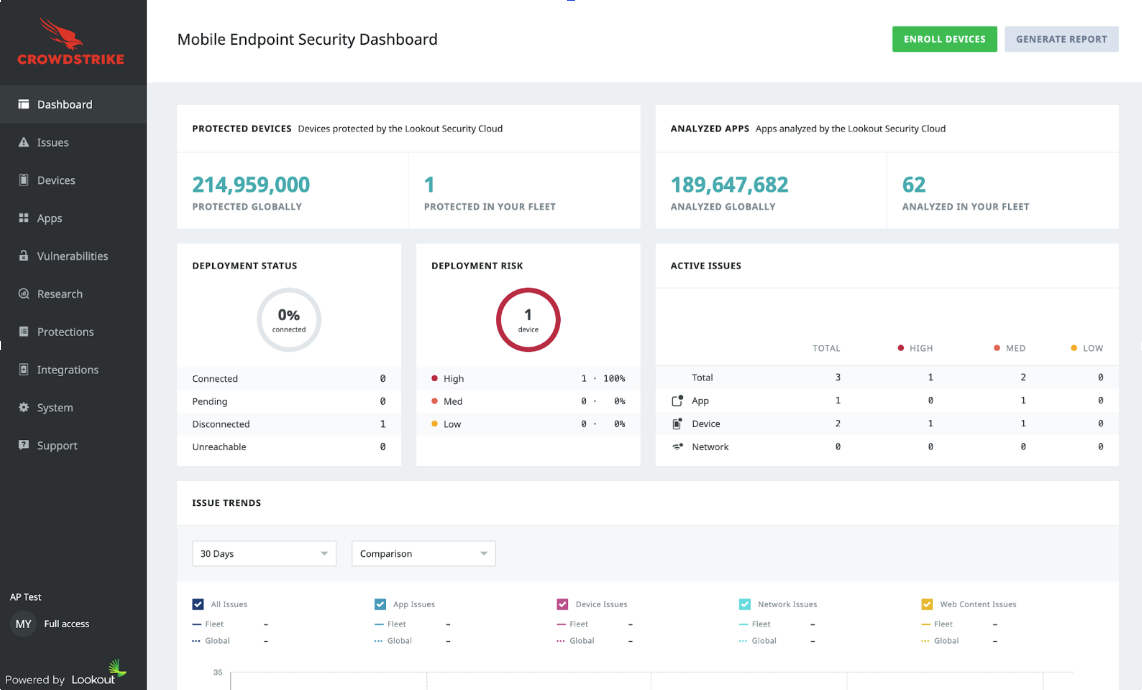
Task: Uncheck the All Issues checkbox
Action: (198, 604)
